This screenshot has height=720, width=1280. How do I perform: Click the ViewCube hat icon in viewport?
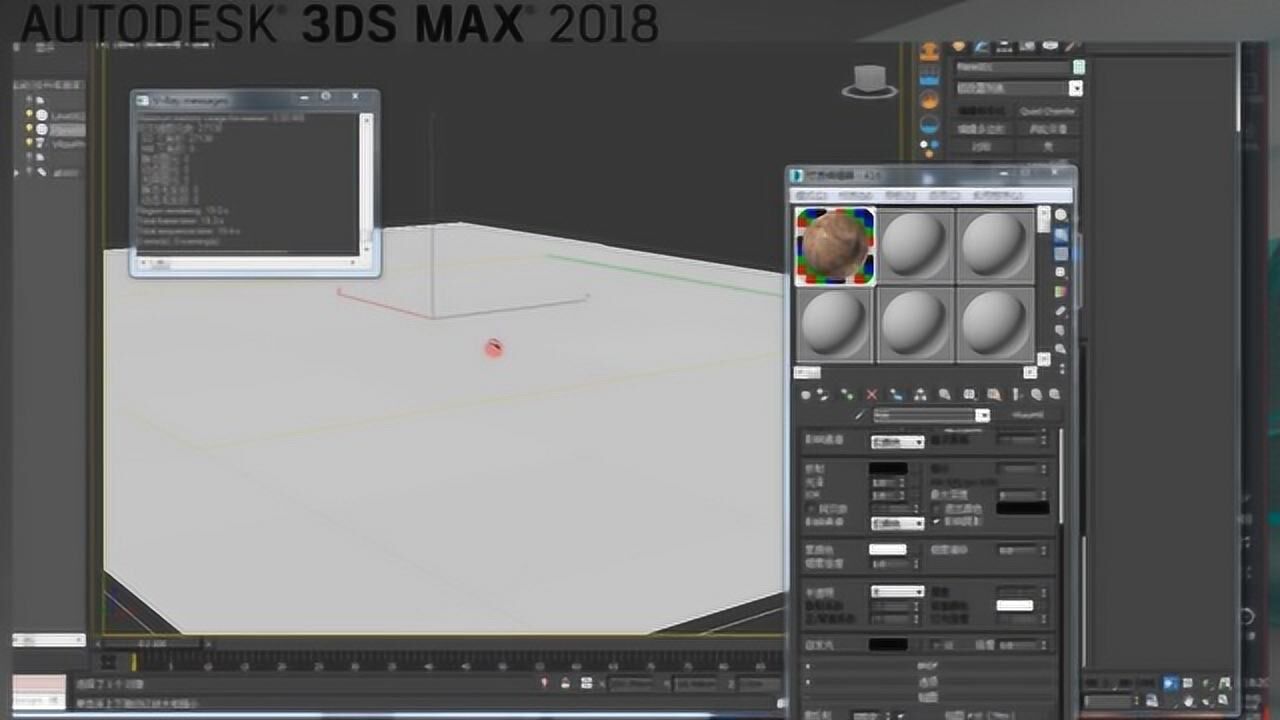869,81
